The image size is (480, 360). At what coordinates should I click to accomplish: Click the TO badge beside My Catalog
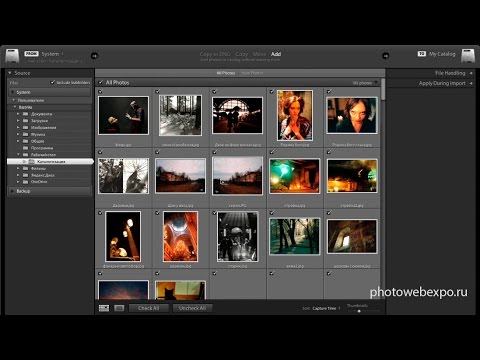pos(422,54)
